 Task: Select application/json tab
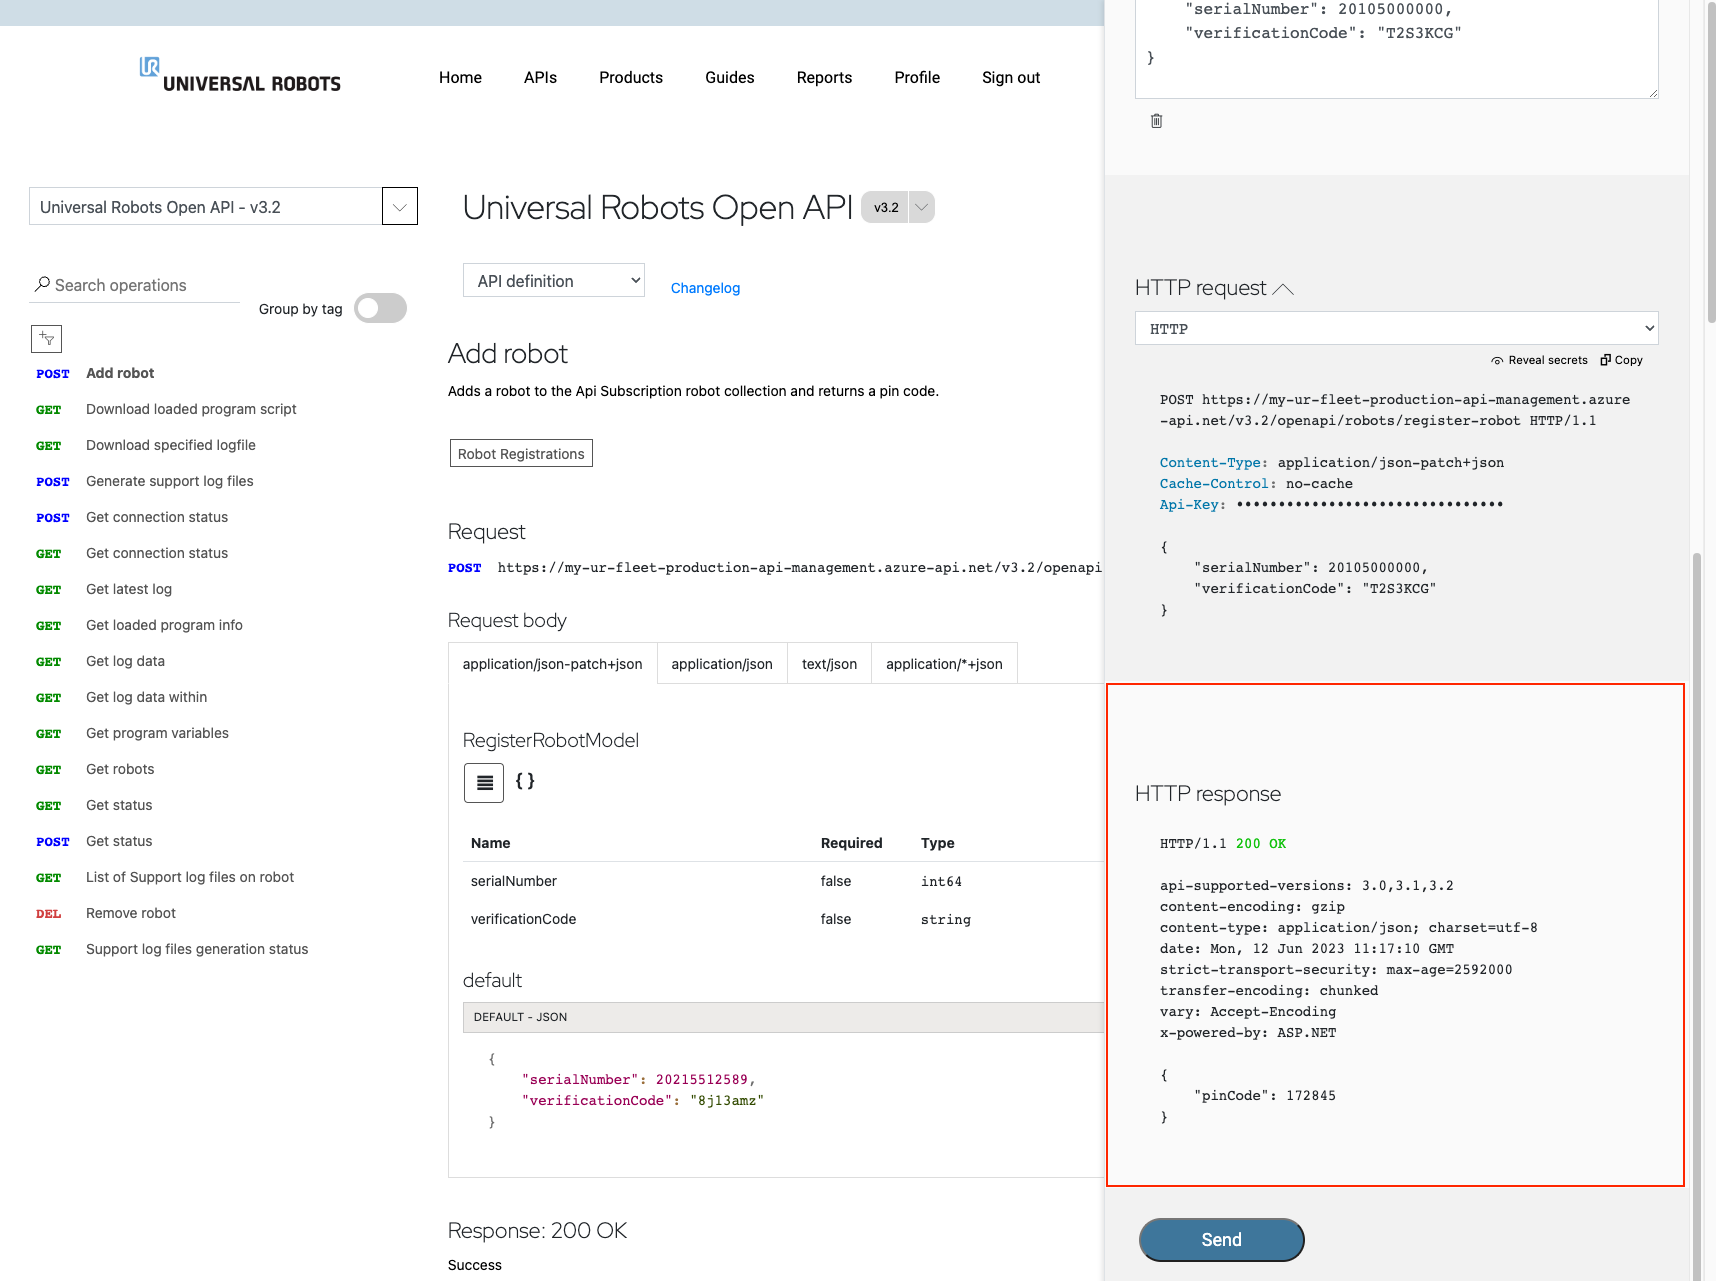pyautogui.click(x=722, y=664)
